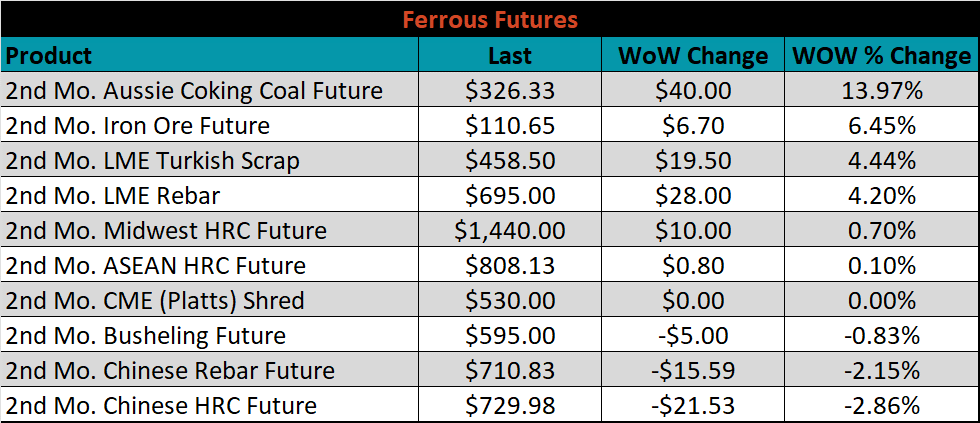This screenshot has width=980, height=423.
Task: Select the Aussie Coking Coal Future row label
Action: (x=210, y=90)
